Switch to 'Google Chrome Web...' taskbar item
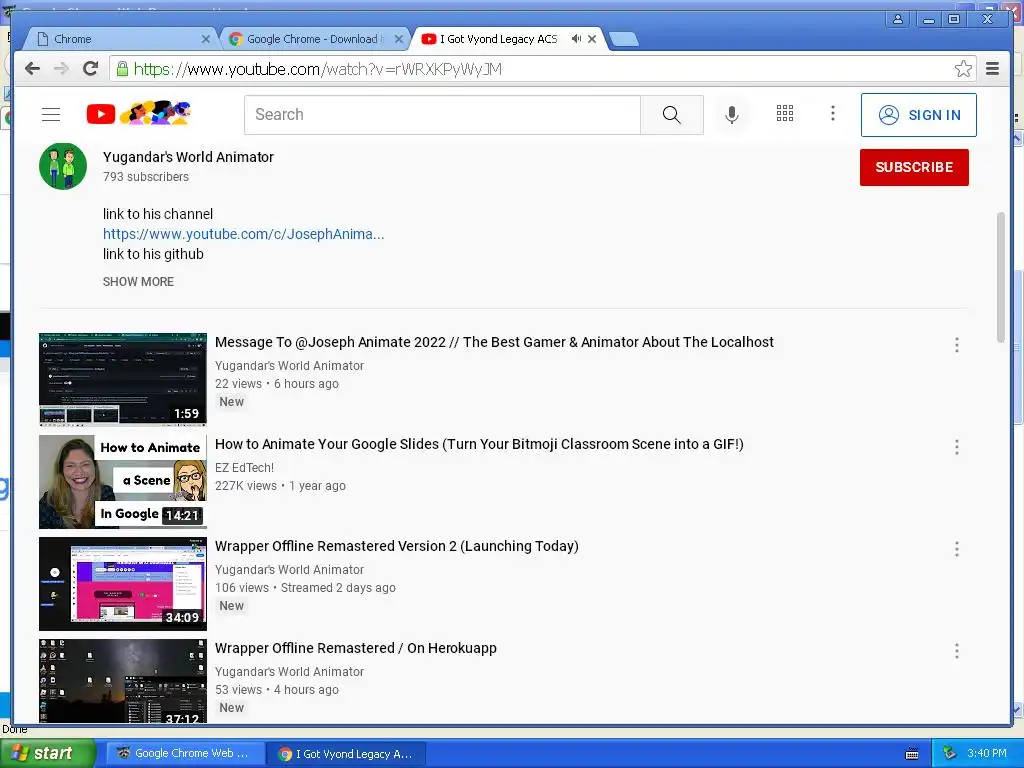Image resolution: width=1024 pixels, height=768 pixels. point(183,754)
